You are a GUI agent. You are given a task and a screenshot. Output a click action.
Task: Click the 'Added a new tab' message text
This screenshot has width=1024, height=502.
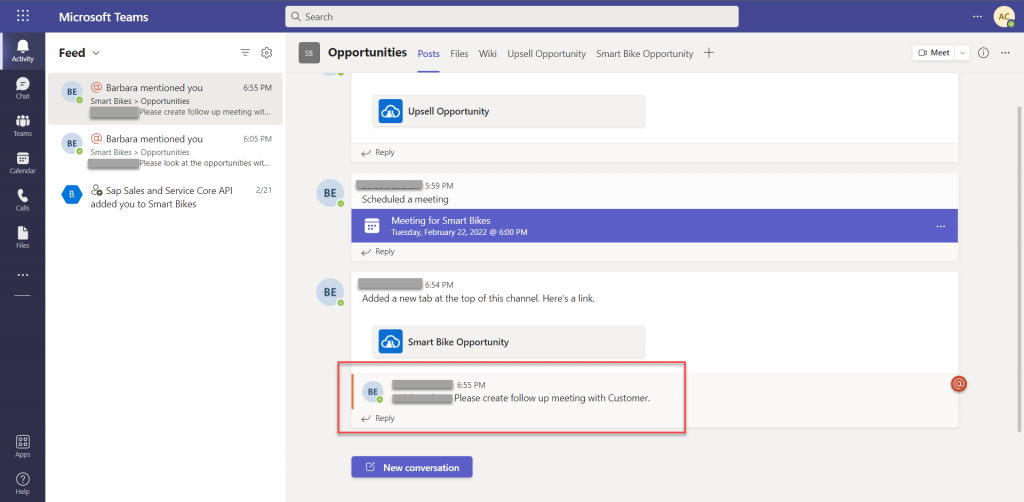pos(478,299)
